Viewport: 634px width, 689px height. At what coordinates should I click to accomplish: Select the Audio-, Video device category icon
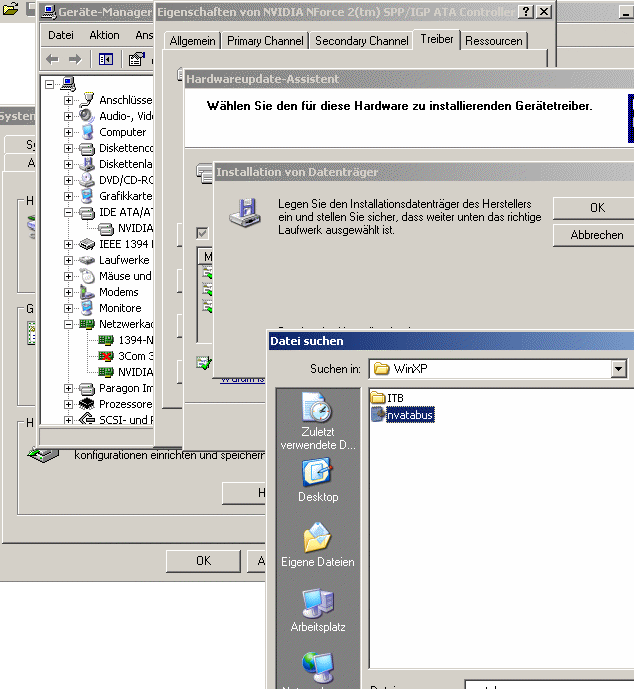(x=87, y=116)
